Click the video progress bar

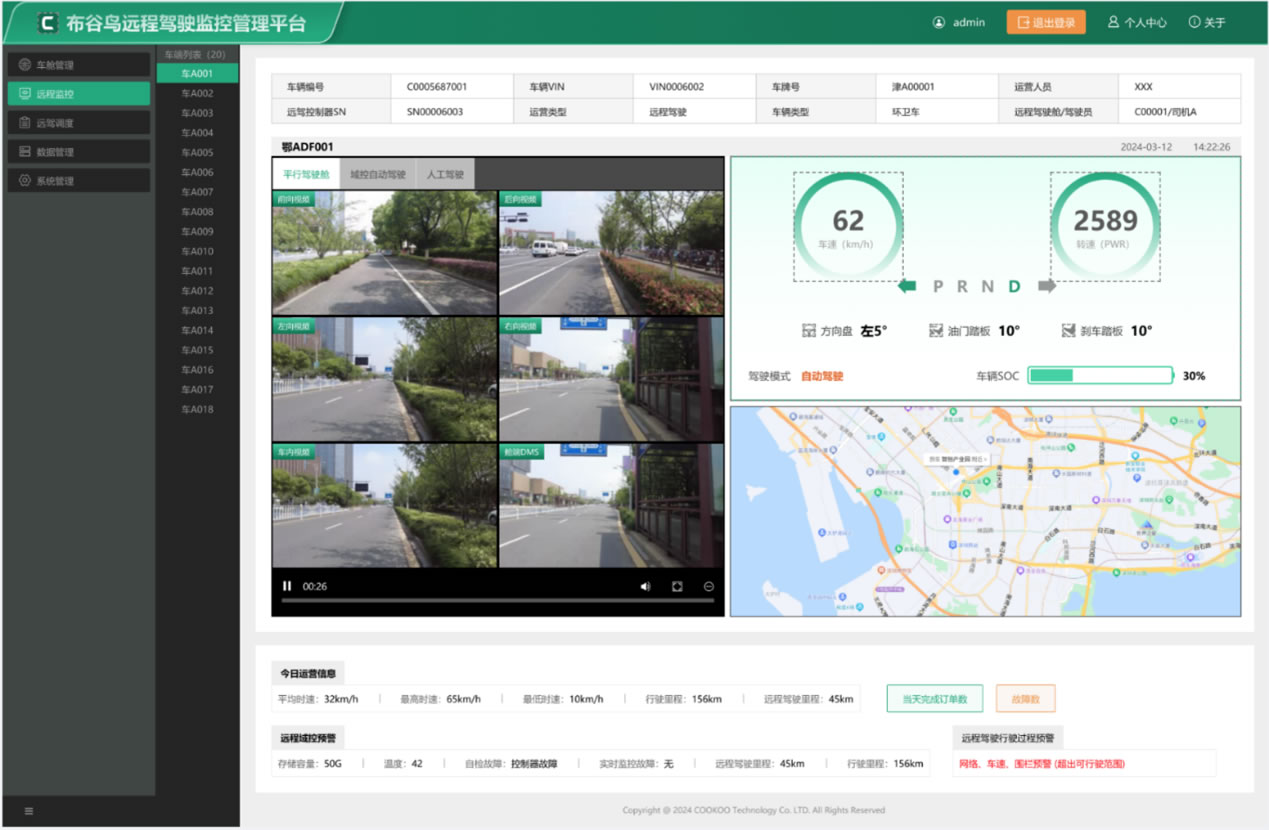tap(497, 601)
